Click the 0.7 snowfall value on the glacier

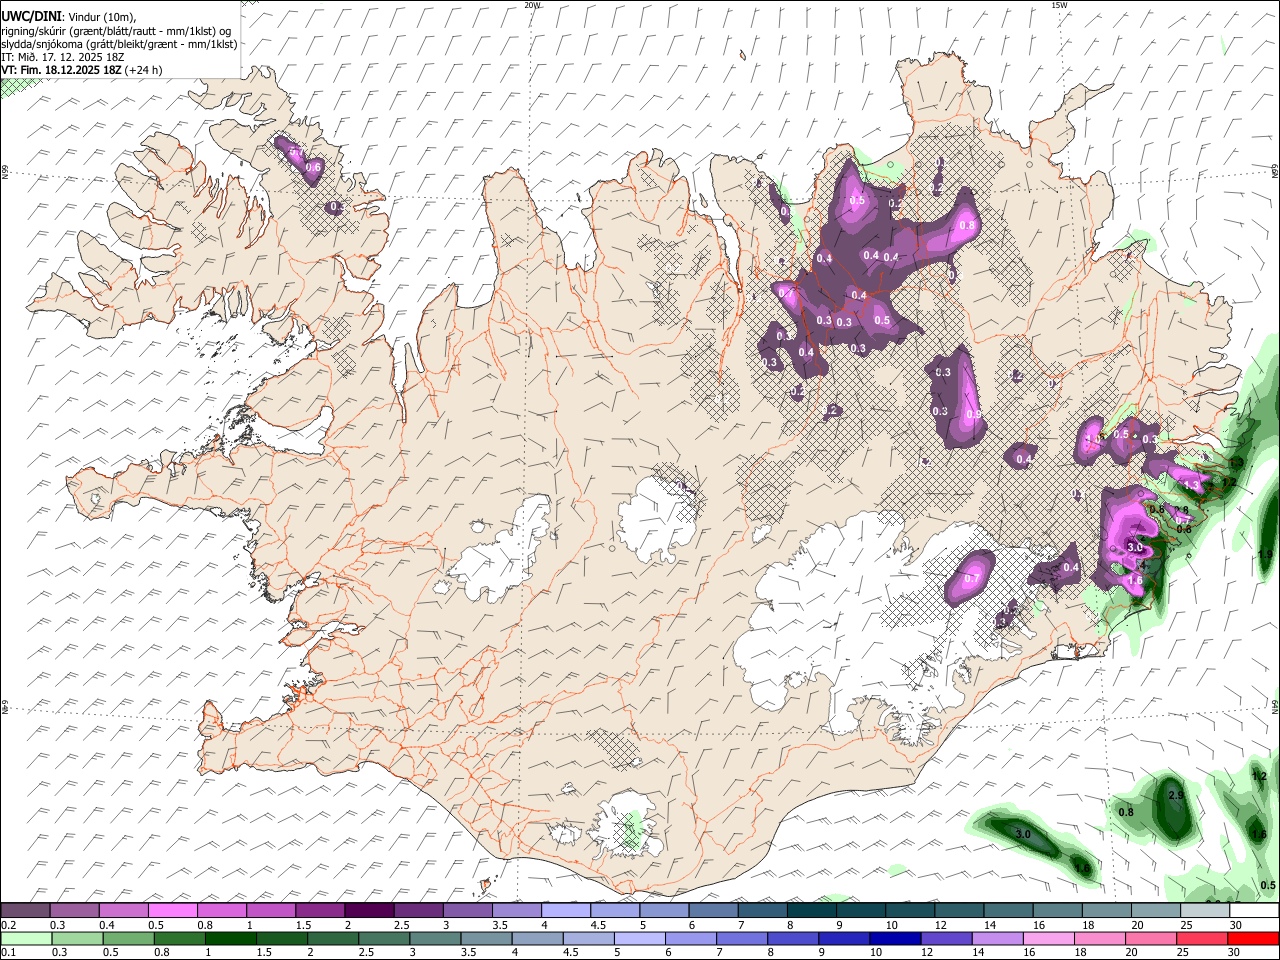[x=971, y=579]
